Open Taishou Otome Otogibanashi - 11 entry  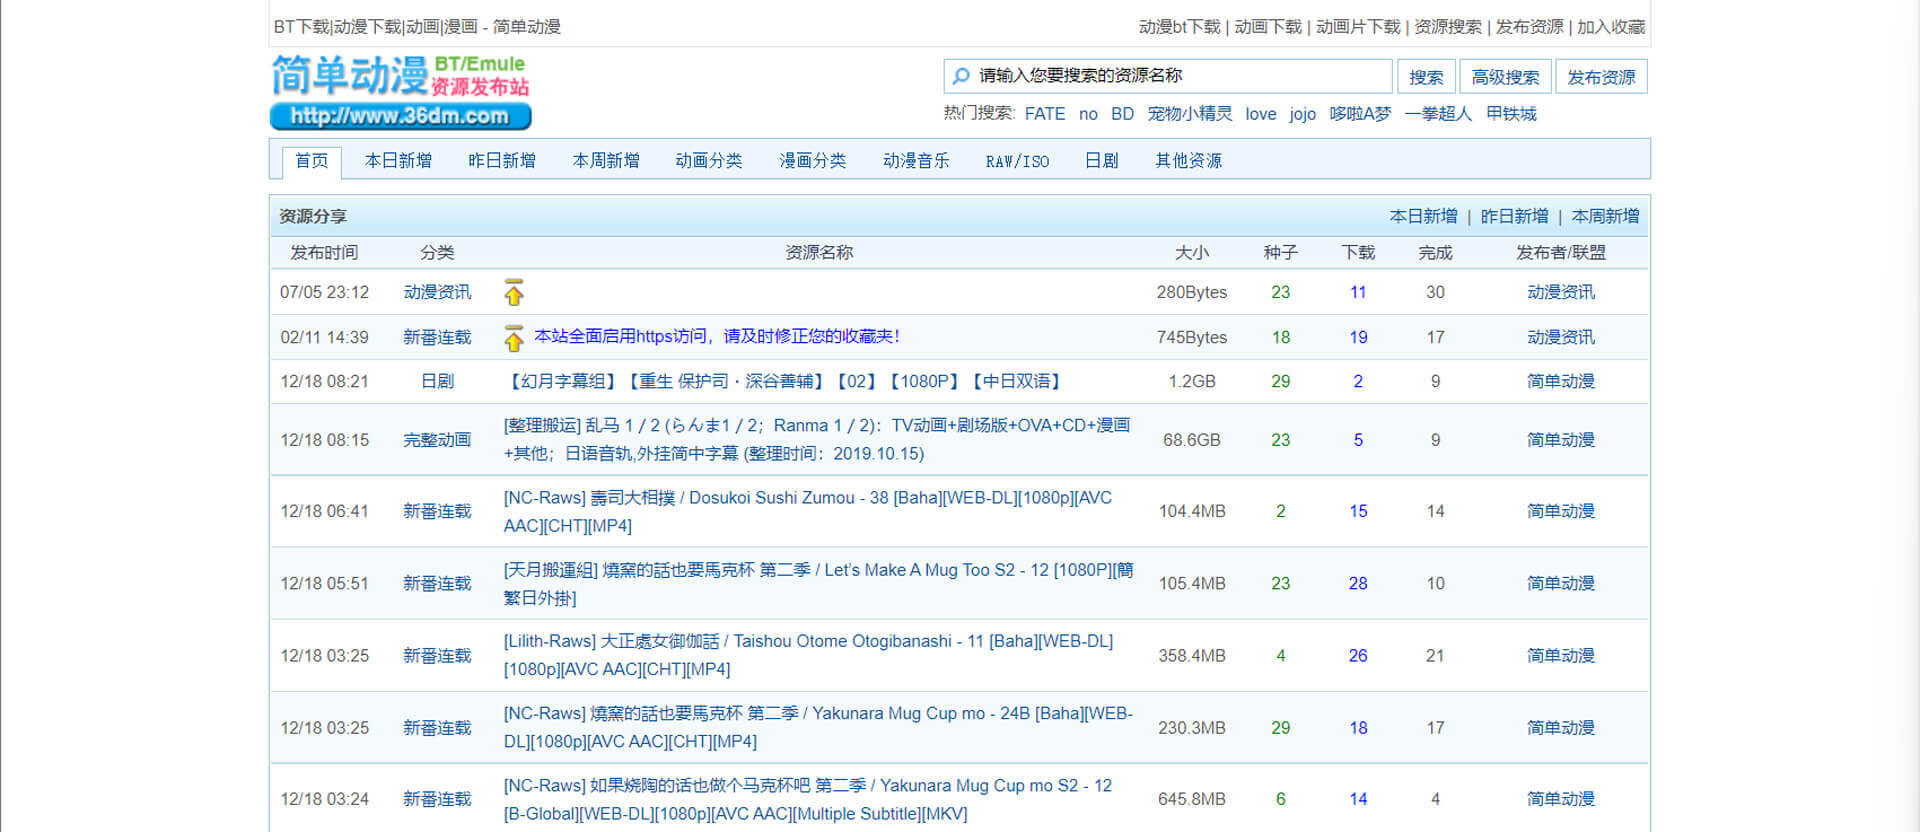coord(808,655)
